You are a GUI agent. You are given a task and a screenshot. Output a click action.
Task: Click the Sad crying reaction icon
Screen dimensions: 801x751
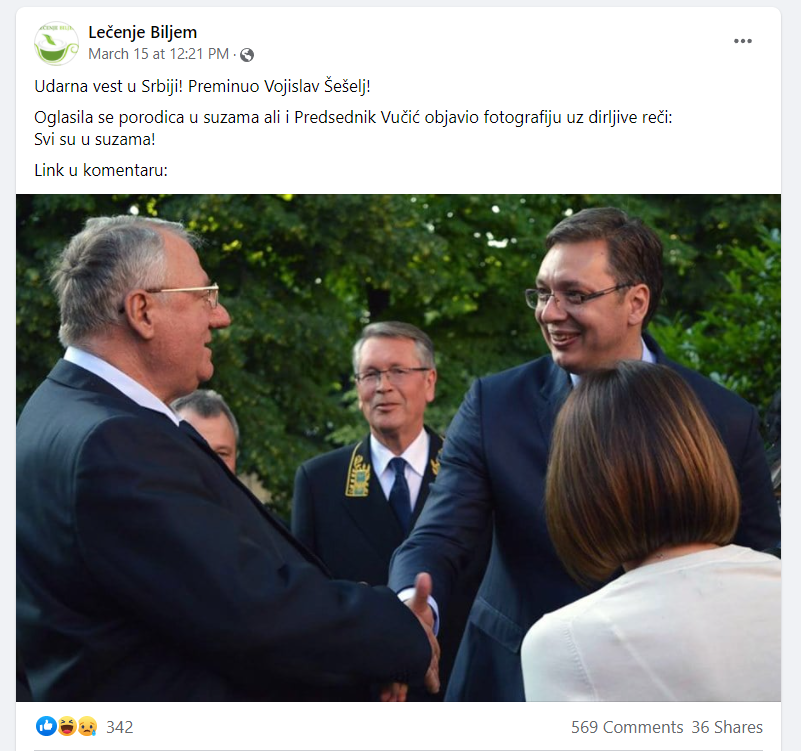87,726
